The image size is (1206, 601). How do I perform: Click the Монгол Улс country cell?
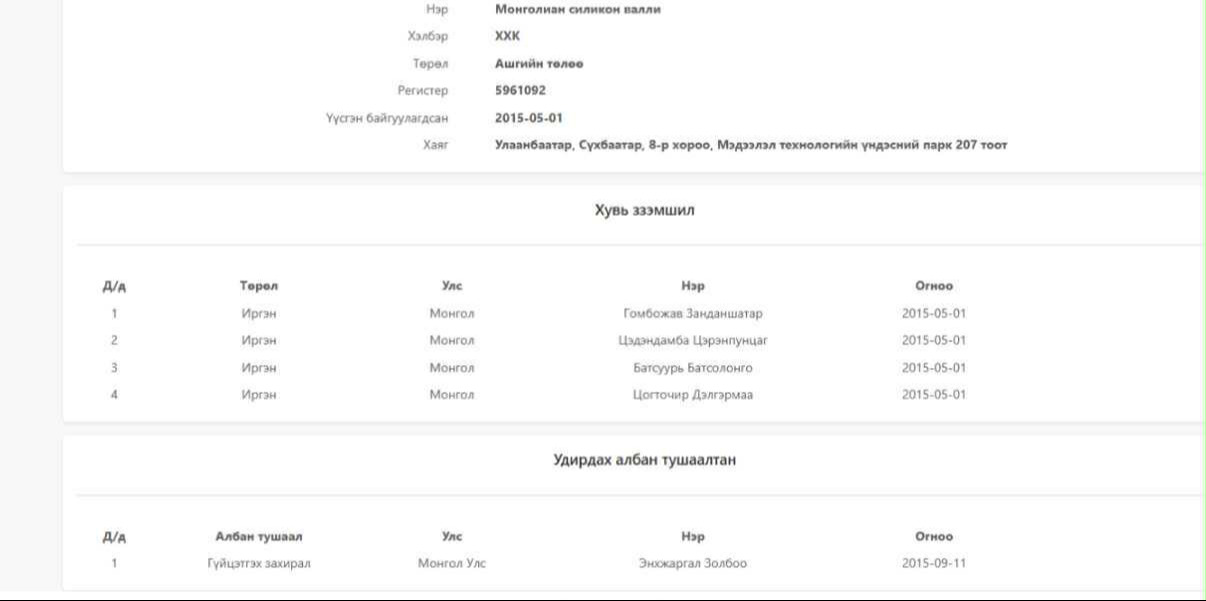(452, 563)
